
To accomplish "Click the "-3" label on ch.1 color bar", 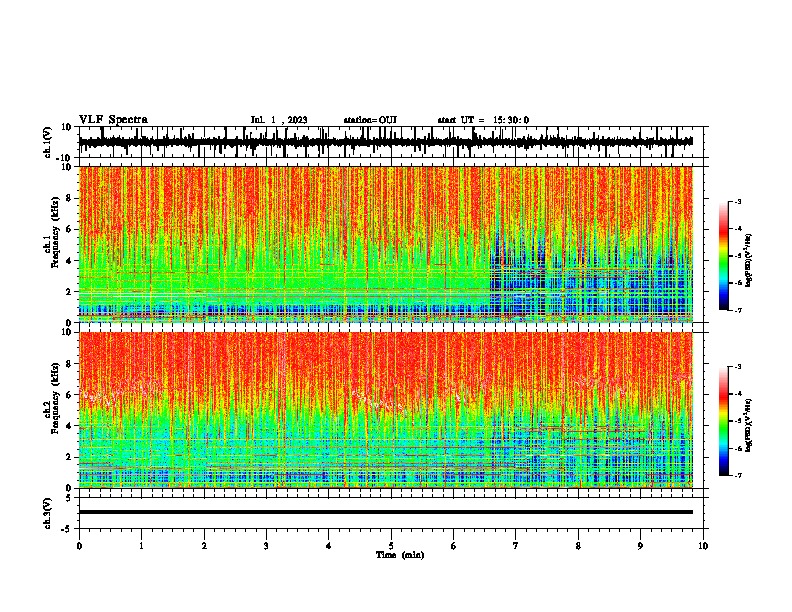I will tap(738, 201).
